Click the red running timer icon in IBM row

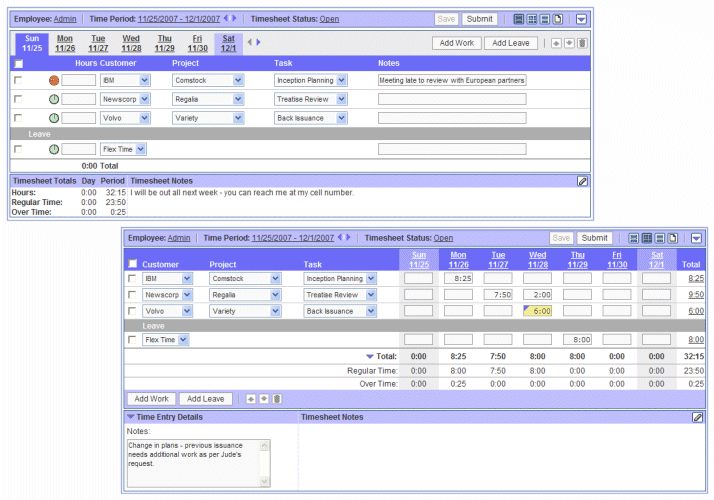click(x=53, y=80)
